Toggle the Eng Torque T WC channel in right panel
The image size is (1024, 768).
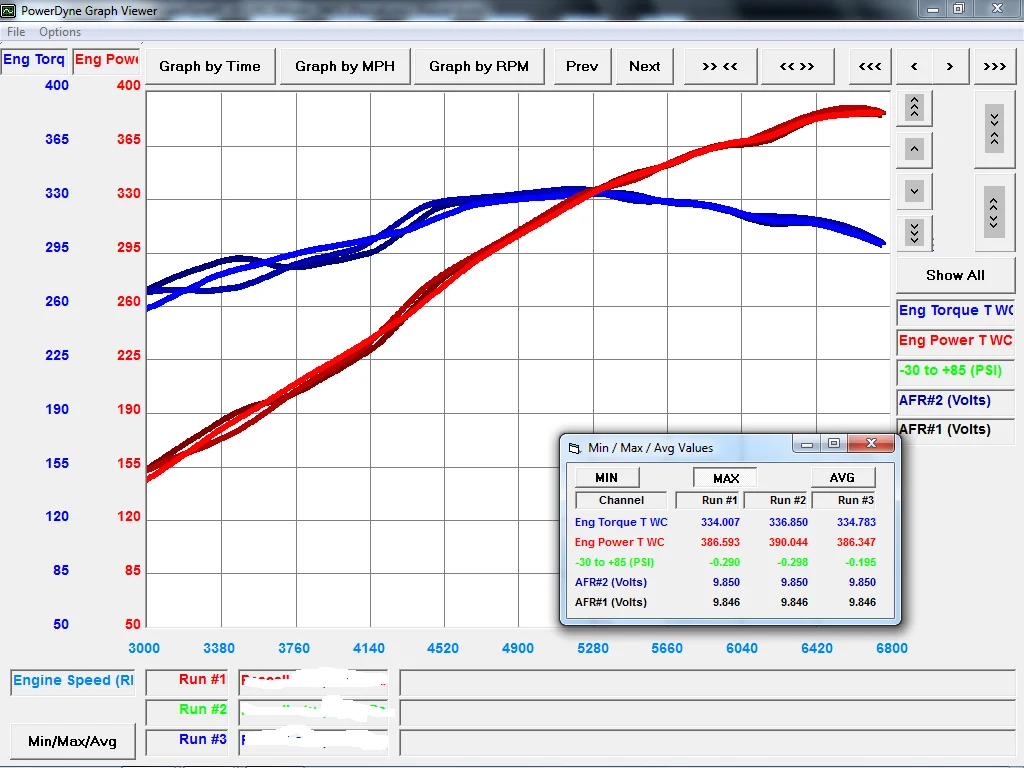point(955,311)
